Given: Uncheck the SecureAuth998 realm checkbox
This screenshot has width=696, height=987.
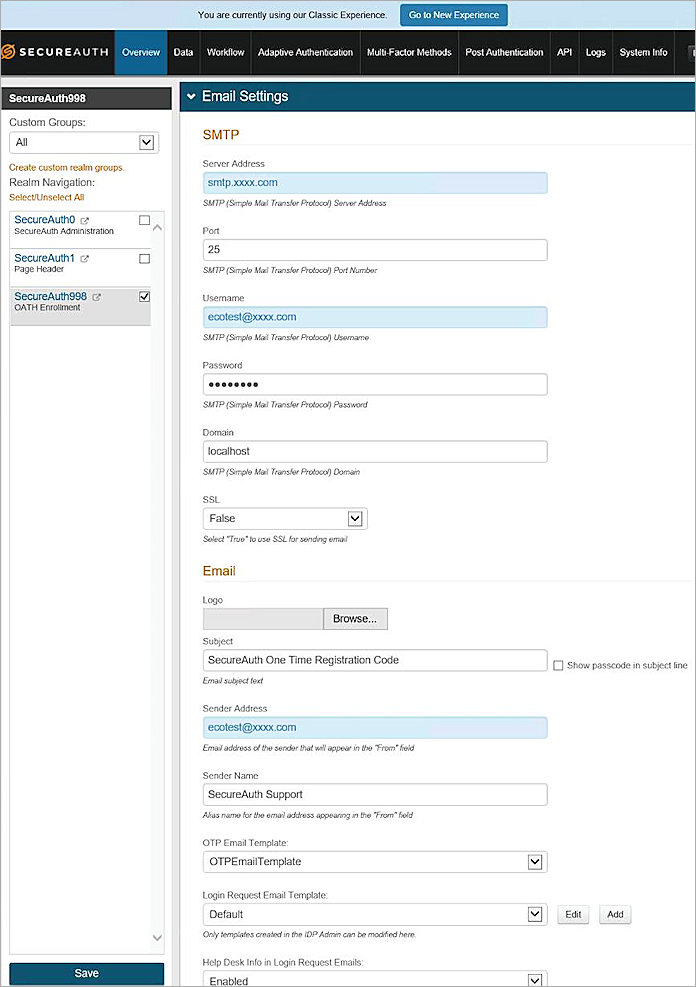Looking at the screenshot, I should (143, 296).
